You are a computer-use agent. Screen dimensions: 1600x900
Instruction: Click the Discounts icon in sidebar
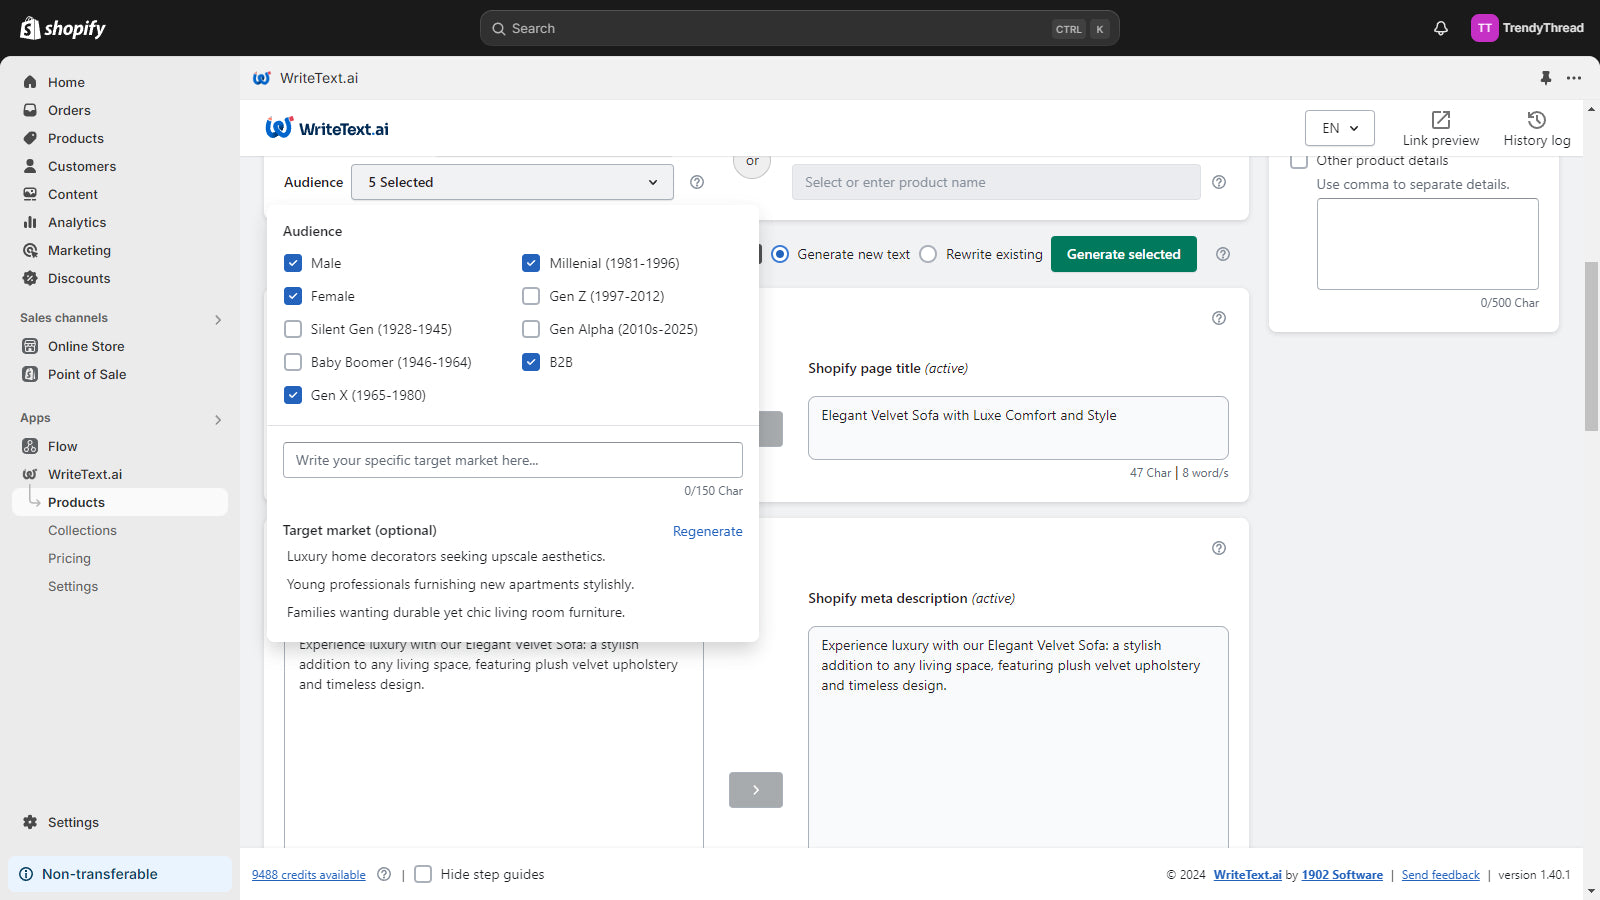point(30,278)
